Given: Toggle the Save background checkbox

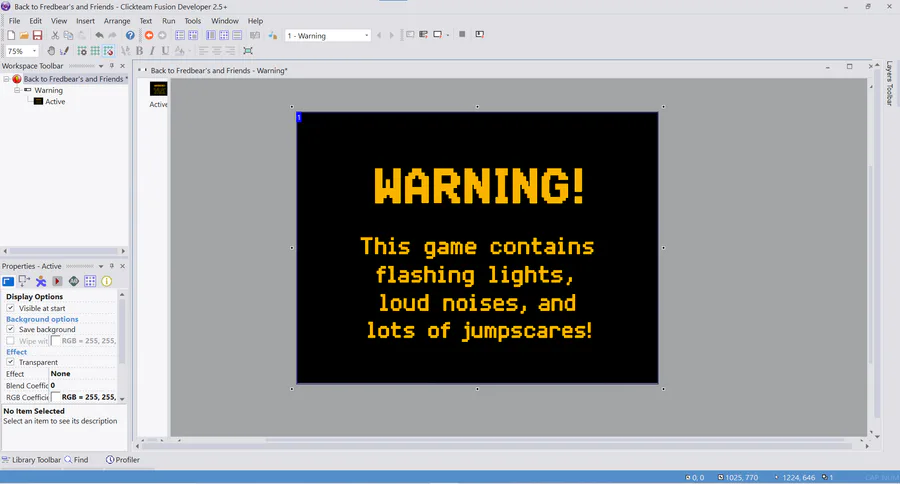Looking at the screenshot, I should pyautogui.click(x=10, y=330).
